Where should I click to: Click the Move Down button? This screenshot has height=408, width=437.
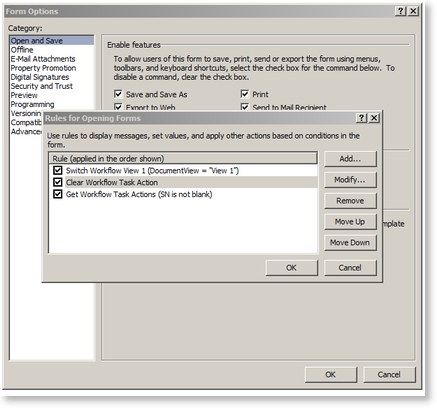coord(350,243)
